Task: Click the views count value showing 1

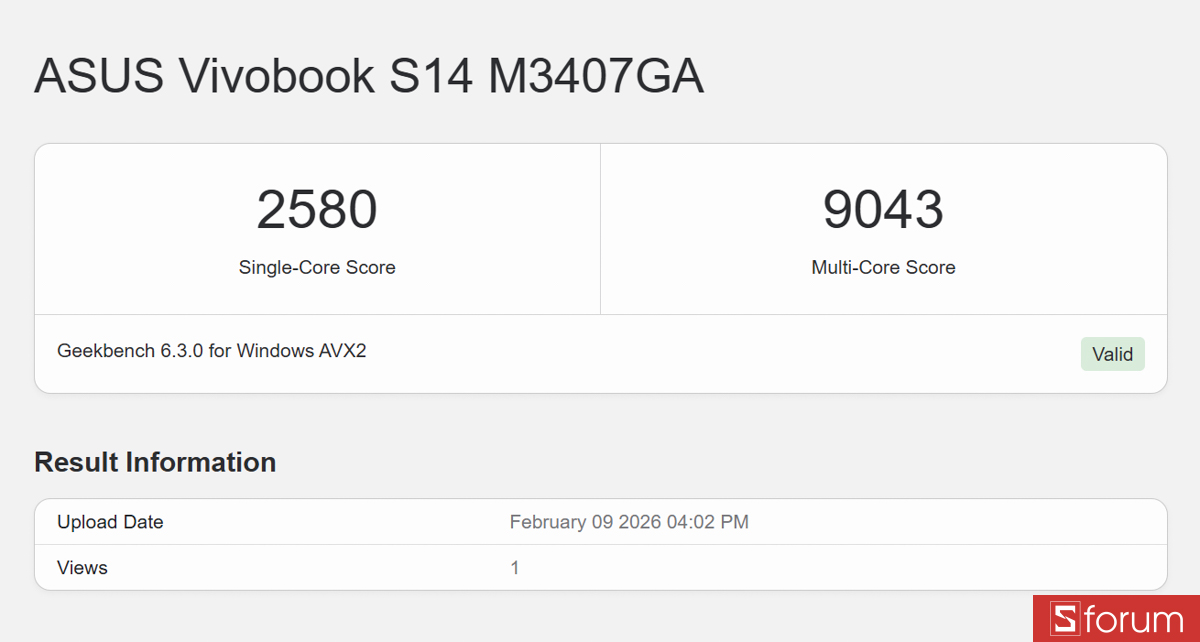Action: (x=514, y=568)
